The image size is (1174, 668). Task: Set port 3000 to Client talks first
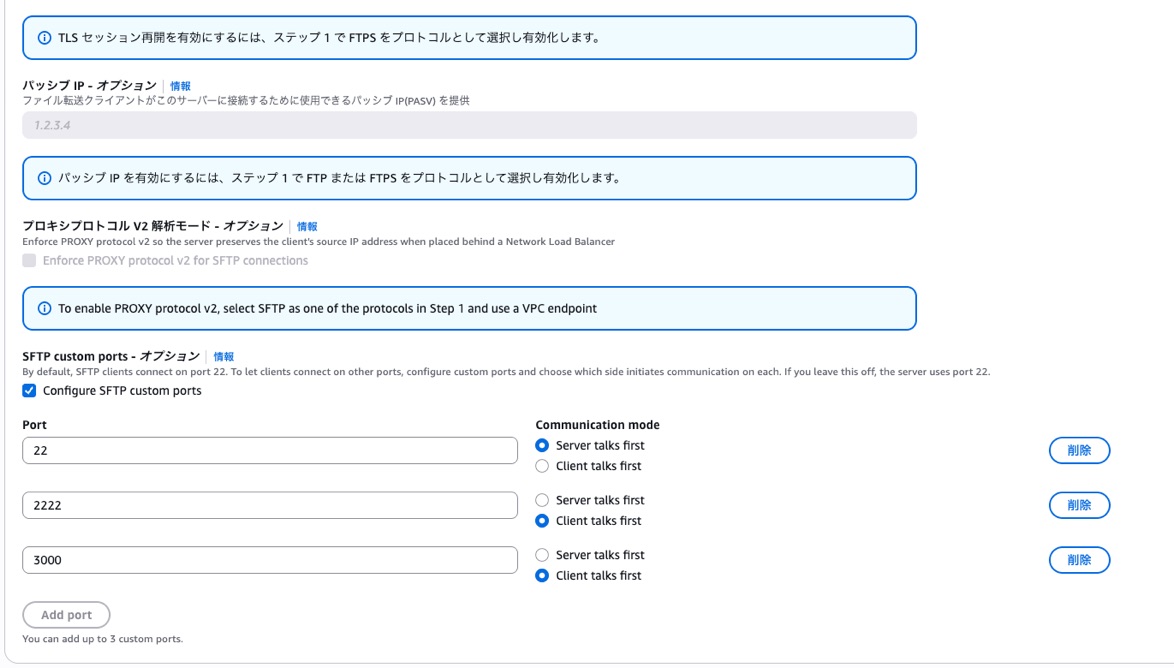(x=542, y=576)
